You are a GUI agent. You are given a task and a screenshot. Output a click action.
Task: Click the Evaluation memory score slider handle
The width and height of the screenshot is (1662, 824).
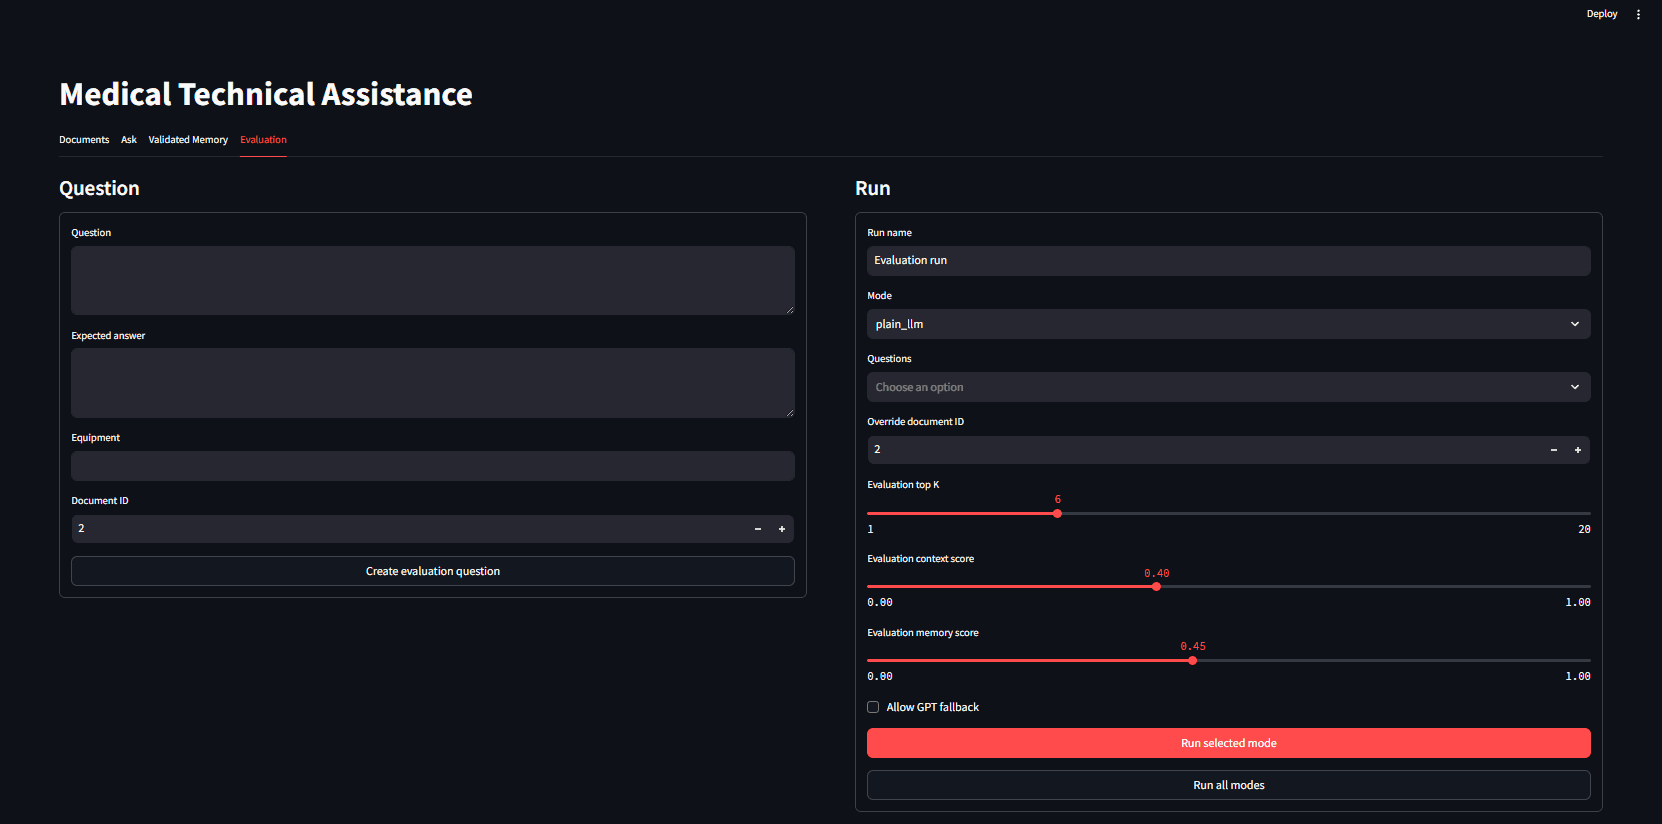(1192, 660)
